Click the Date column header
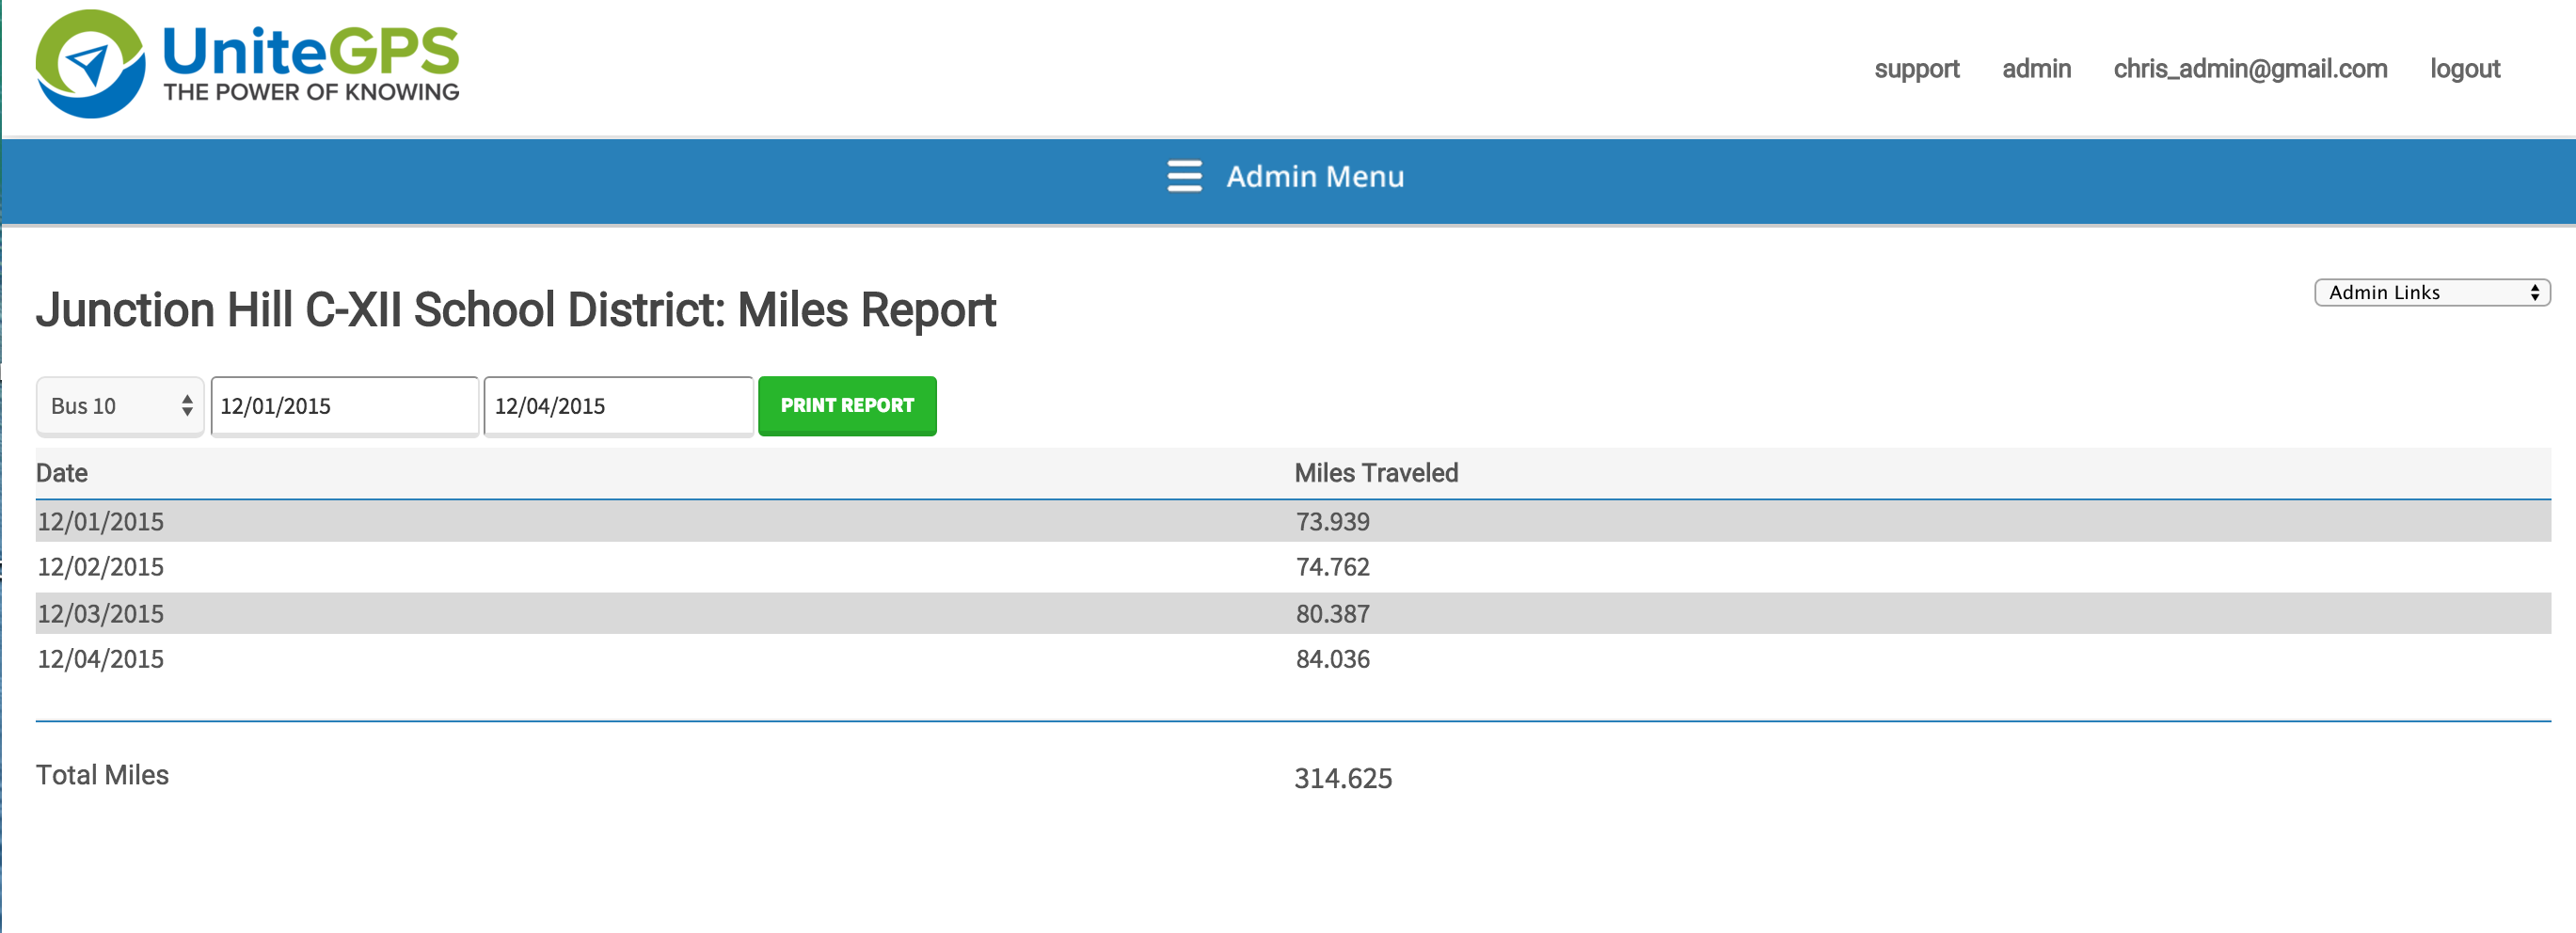2576x933 pixels. pos(62,473)
